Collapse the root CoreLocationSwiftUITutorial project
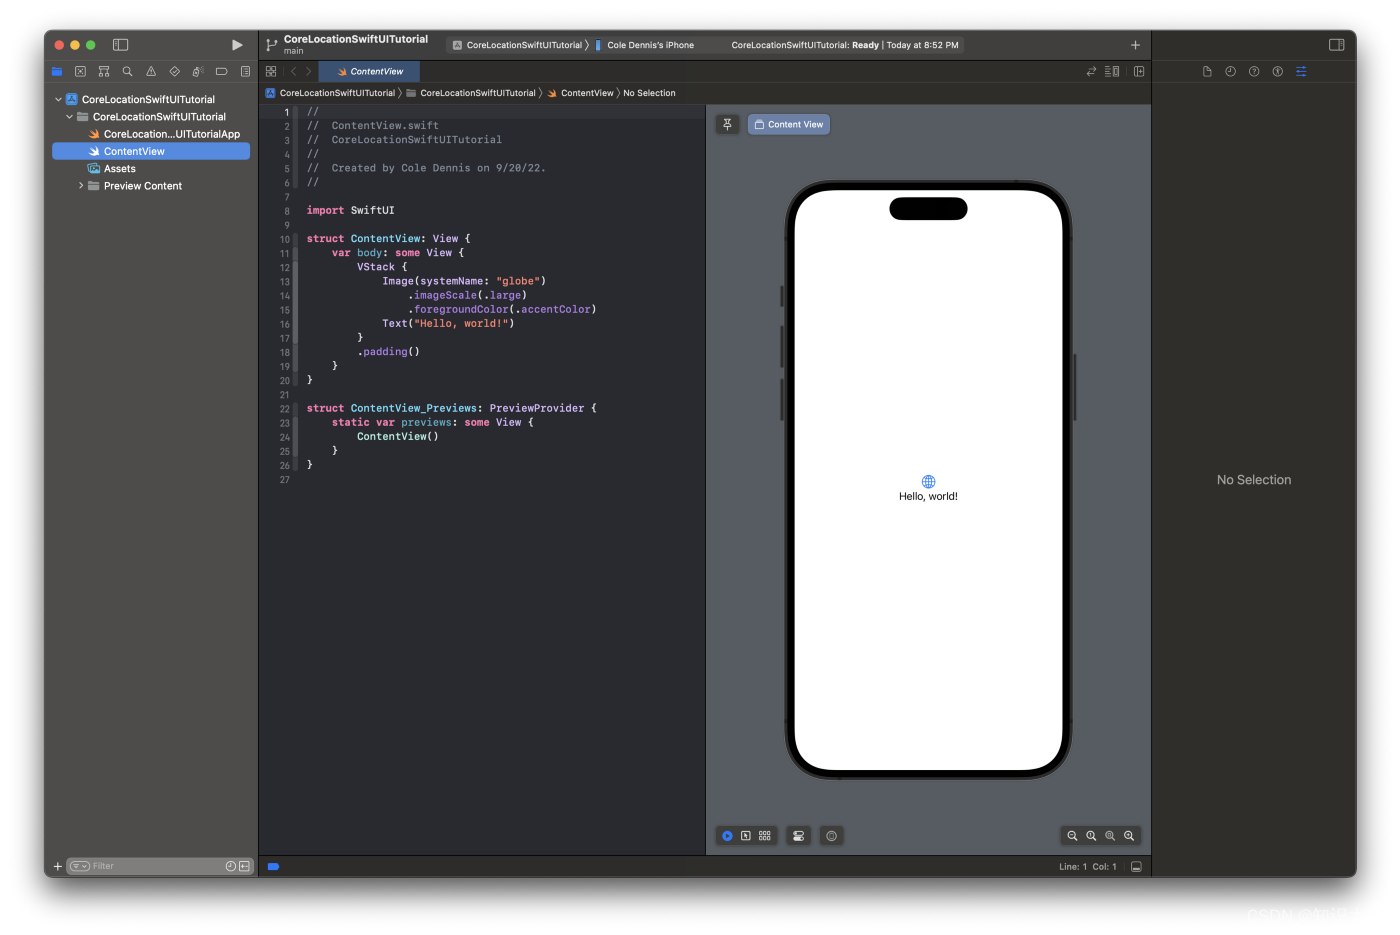 coord(58,100)
